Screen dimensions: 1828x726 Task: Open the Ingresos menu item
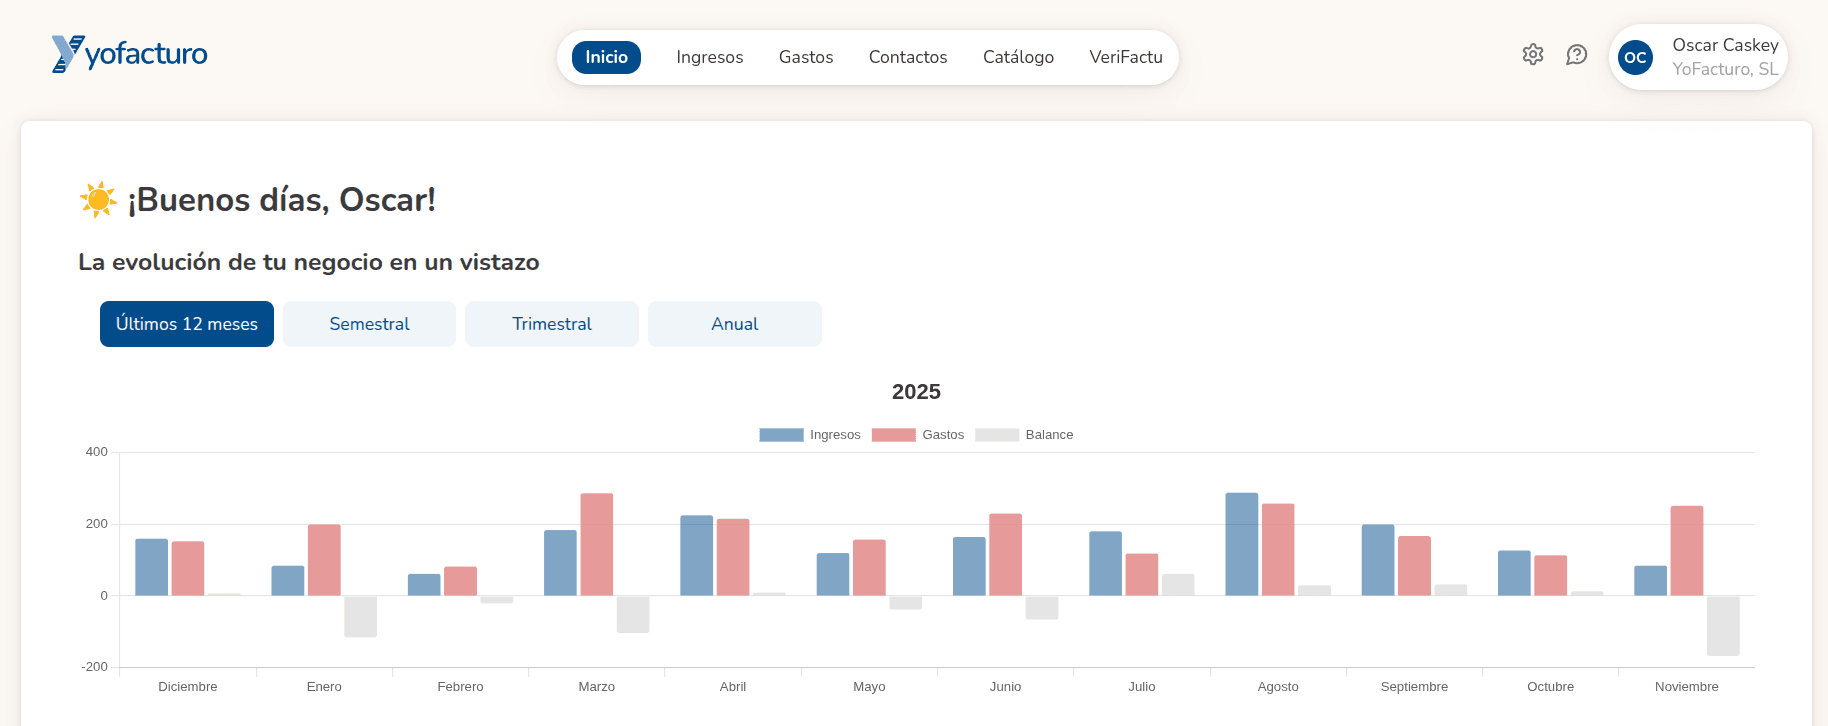click(x=709, y=57)
